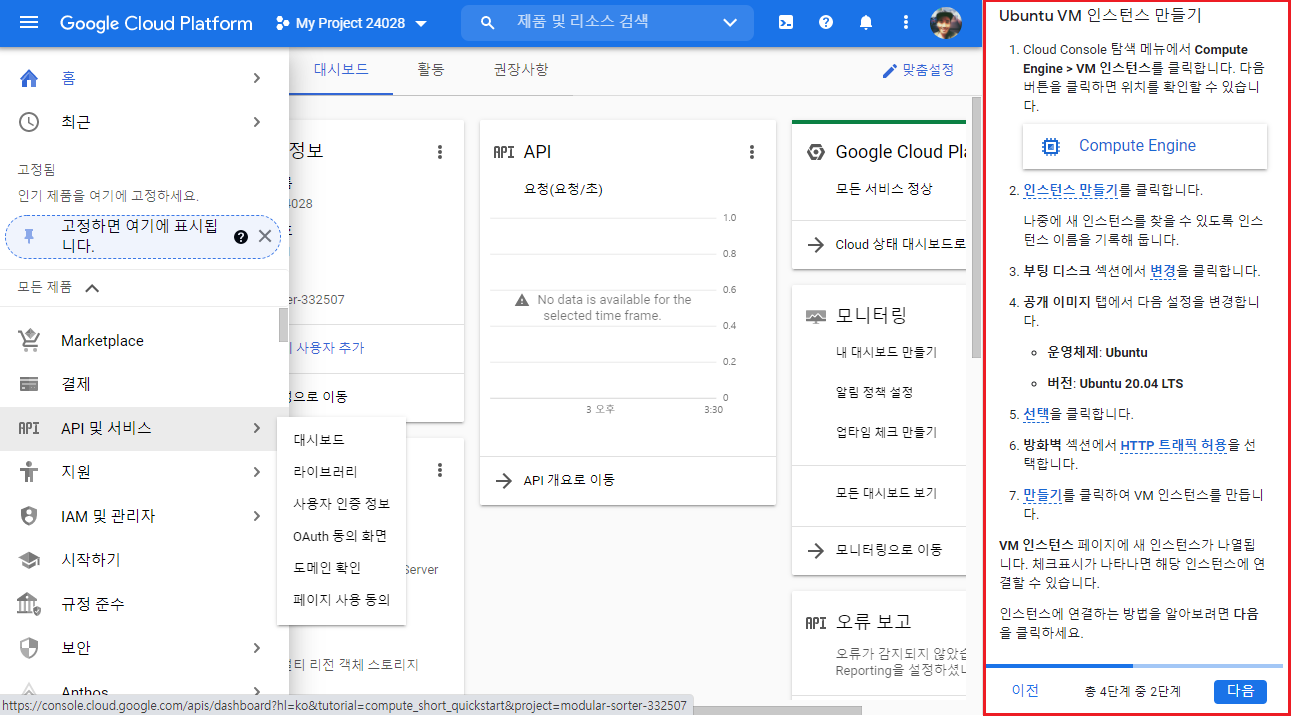Click the Getting started graduation cap icon
The image size is (1292, 716).
[29, 560]
